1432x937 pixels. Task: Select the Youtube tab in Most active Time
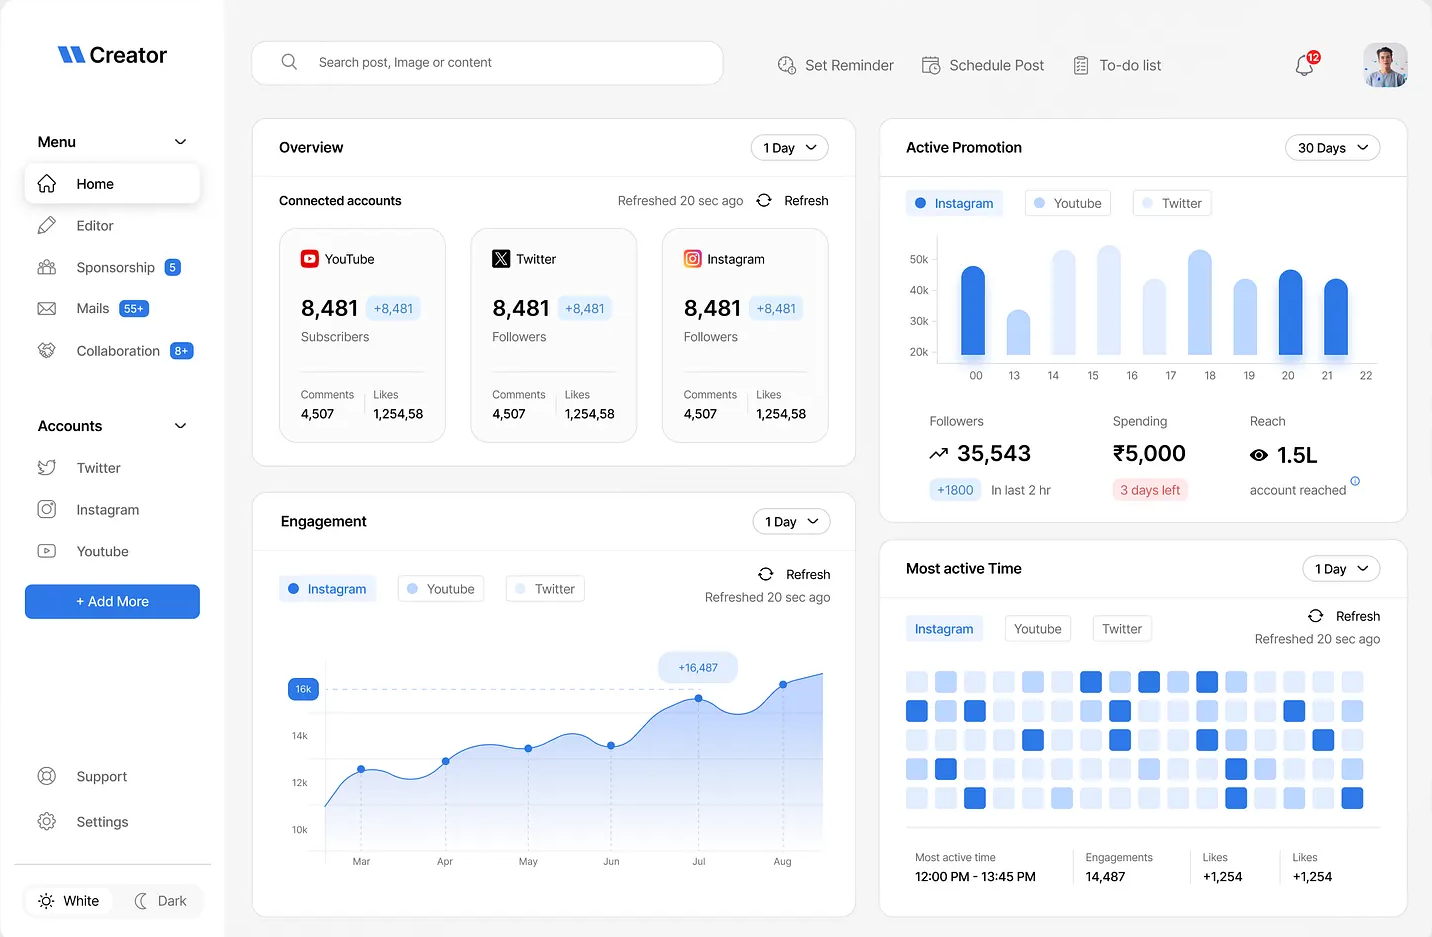click(x=1037, y=629)
